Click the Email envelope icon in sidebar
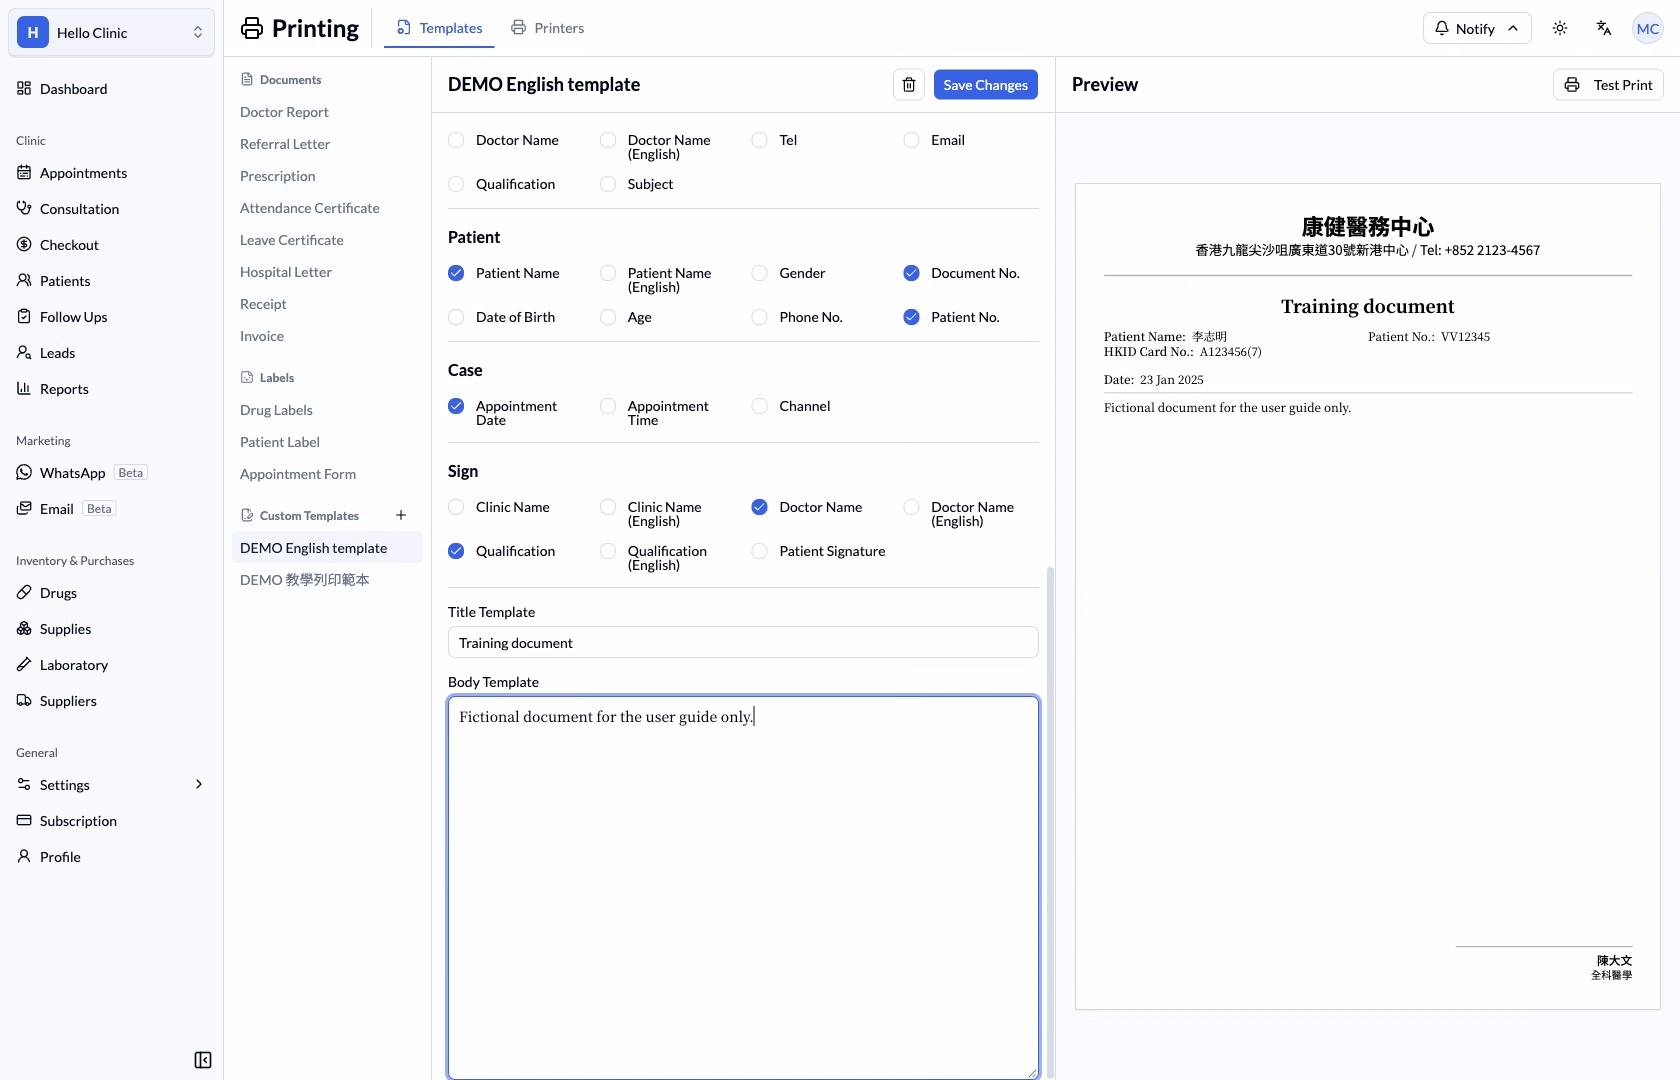This screenshot has width=1680, height=1080. click(x=24, y=508)
